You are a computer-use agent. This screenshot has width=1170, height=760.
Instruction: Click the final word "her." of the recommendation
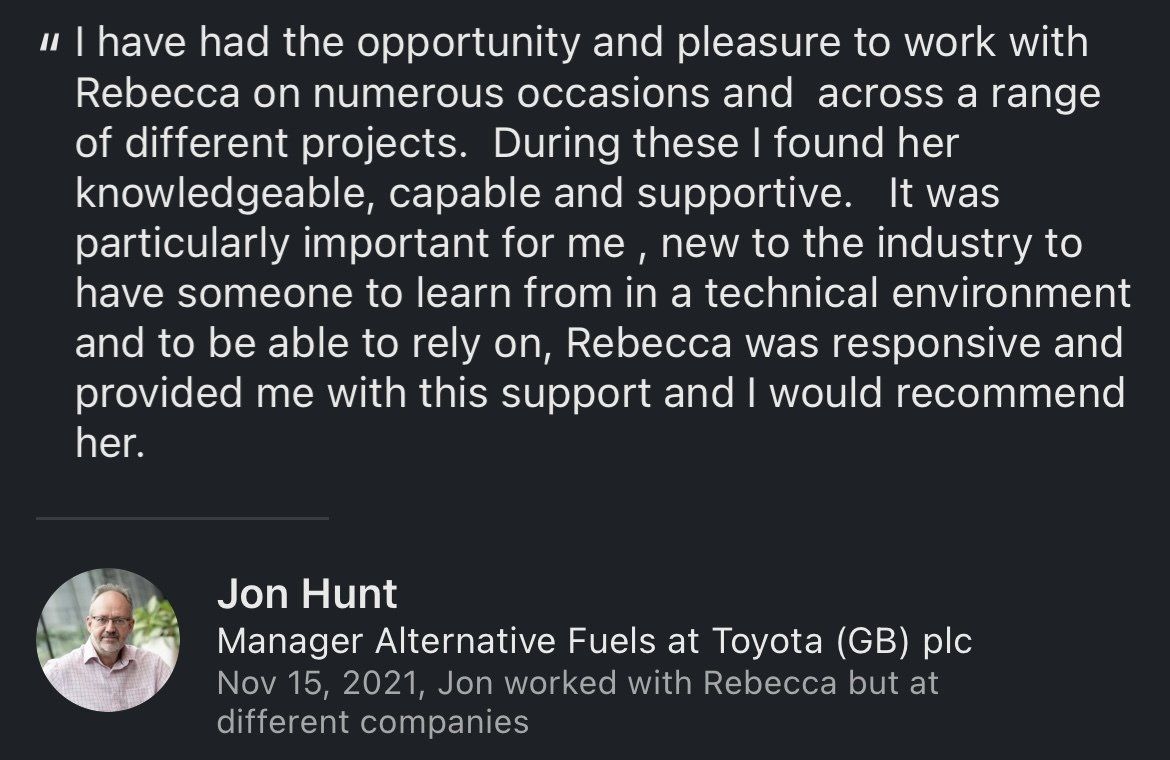point(110,444)
